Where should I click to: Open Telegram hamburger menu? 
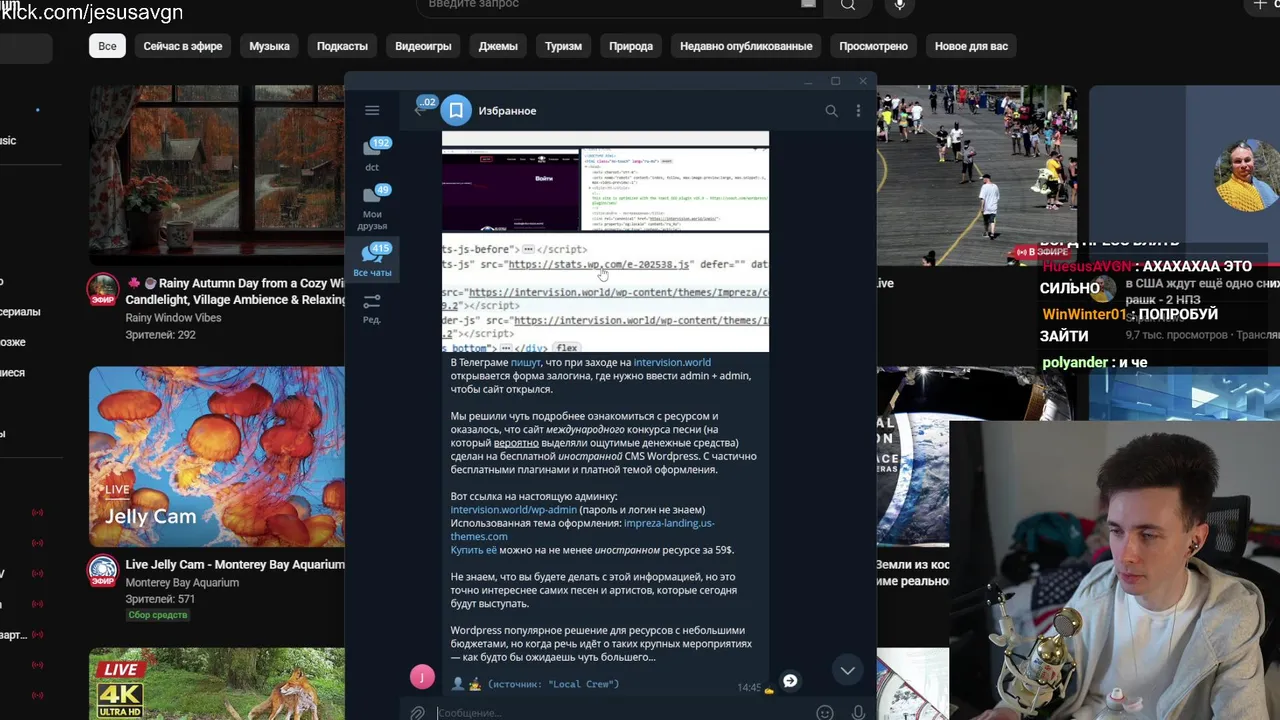372,111
